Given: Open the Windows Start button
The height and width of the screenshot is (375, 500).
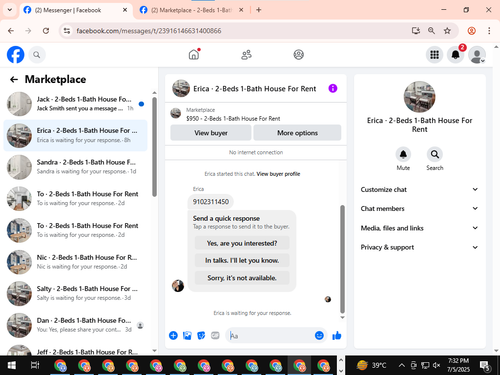Looking at the screenshot, I should (12, 365).
